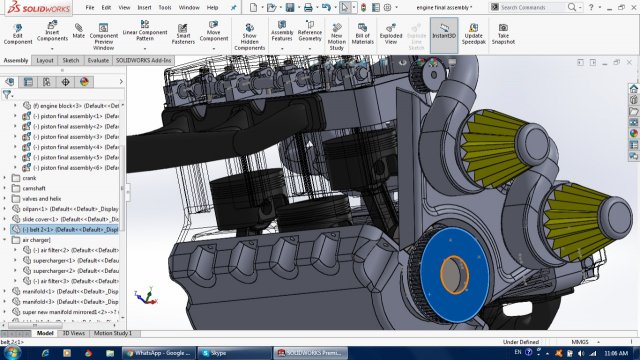Collapse the air charger folder
The width and height of the screenshot is (640, 360).
pos(5,240)
